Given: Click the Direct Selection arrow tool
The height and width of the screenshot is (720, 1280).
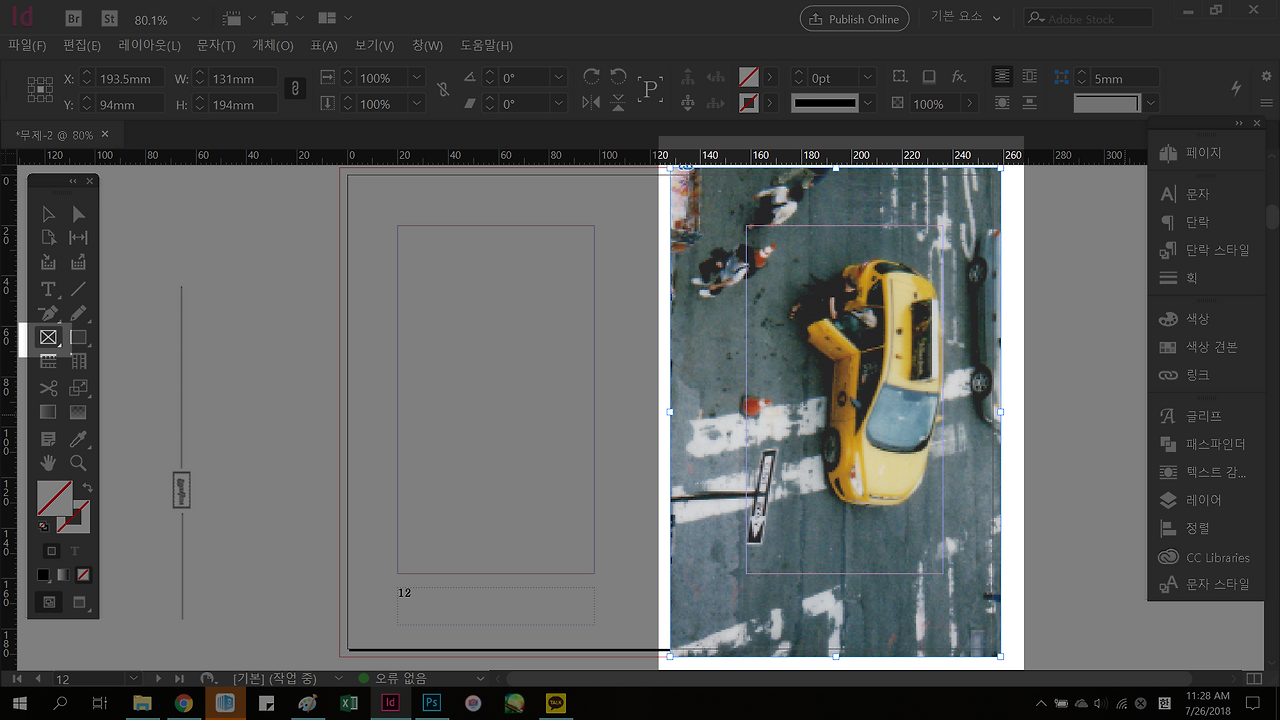Looking at the screenshot, I should pyautogui.click(x=78, y=214).
